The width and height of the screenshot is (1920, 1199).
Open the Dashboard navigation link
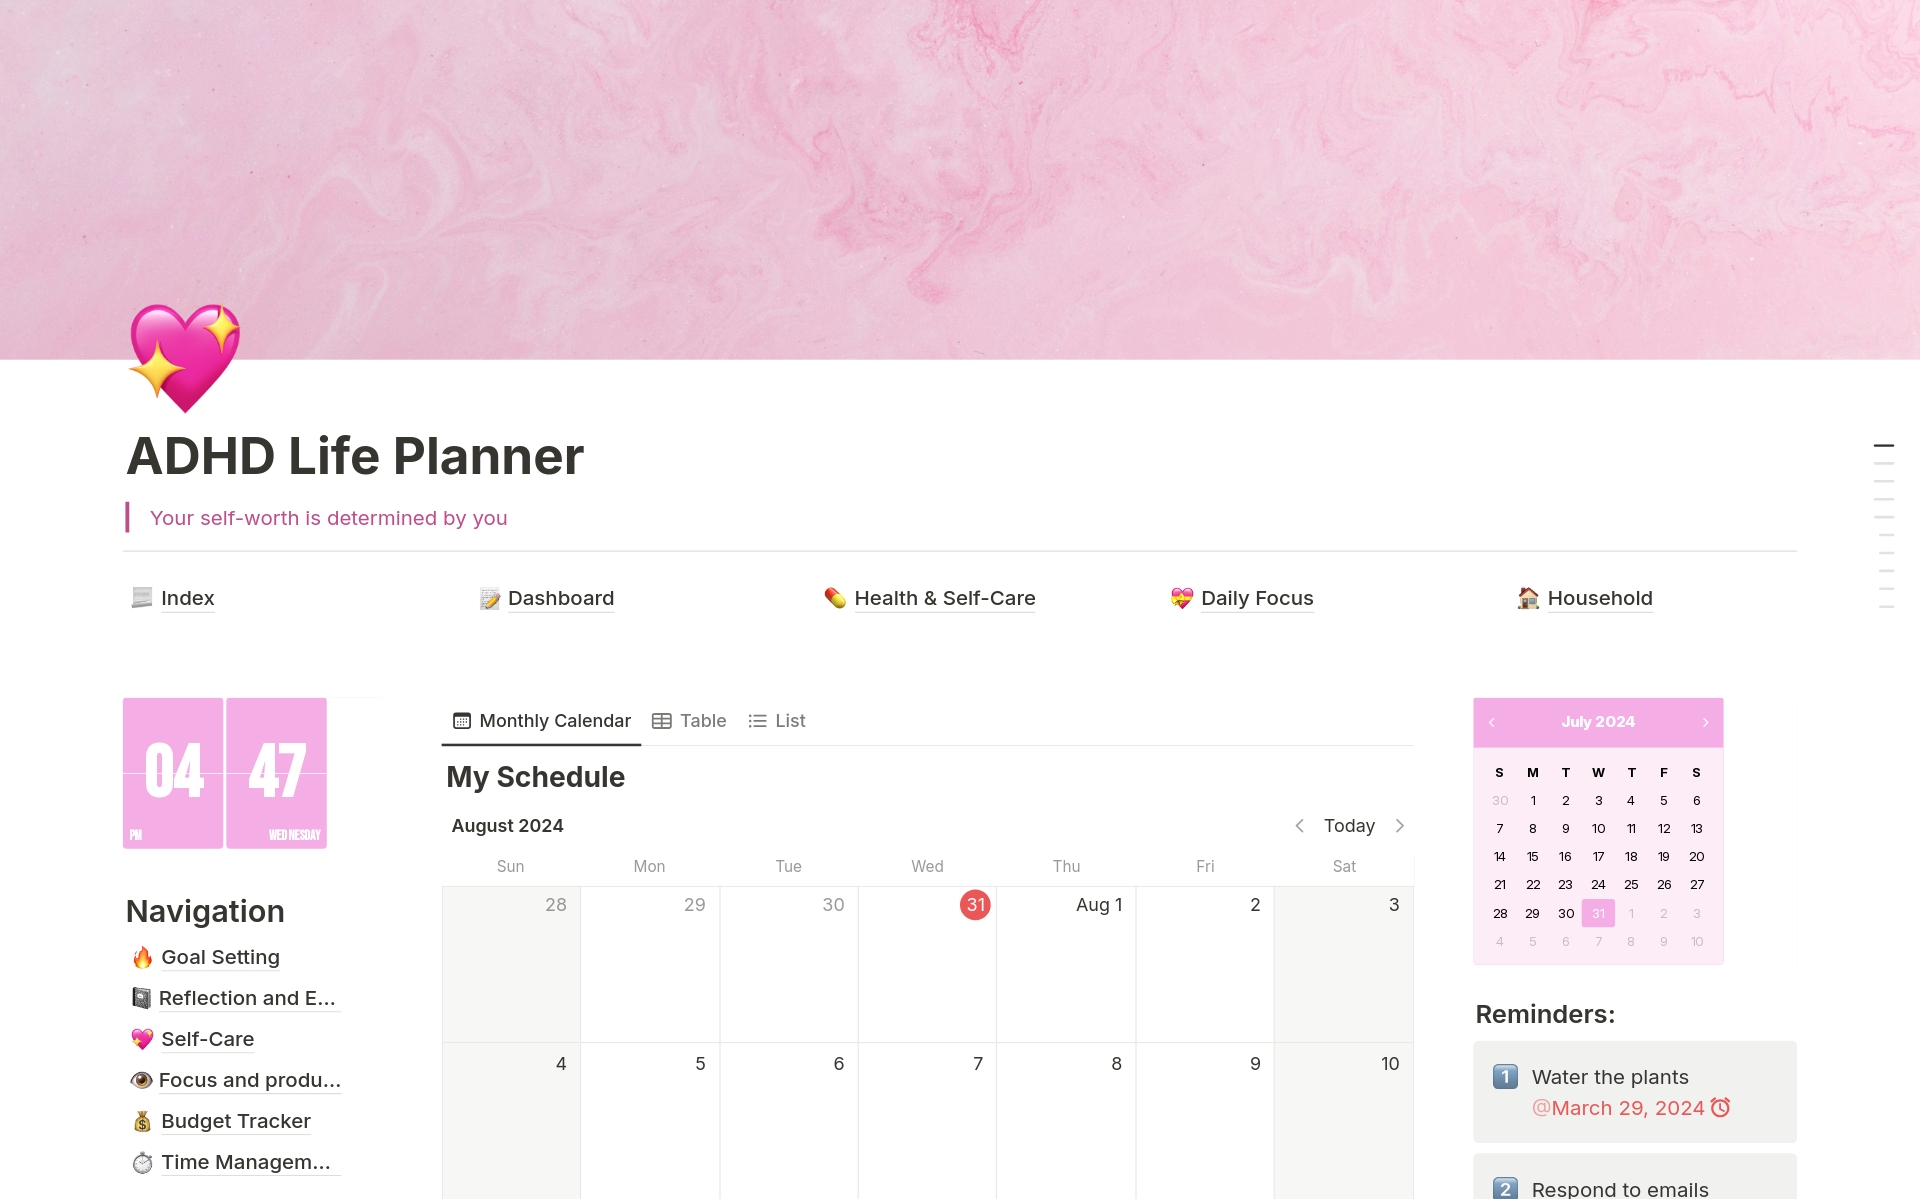(x=559, y=597)
